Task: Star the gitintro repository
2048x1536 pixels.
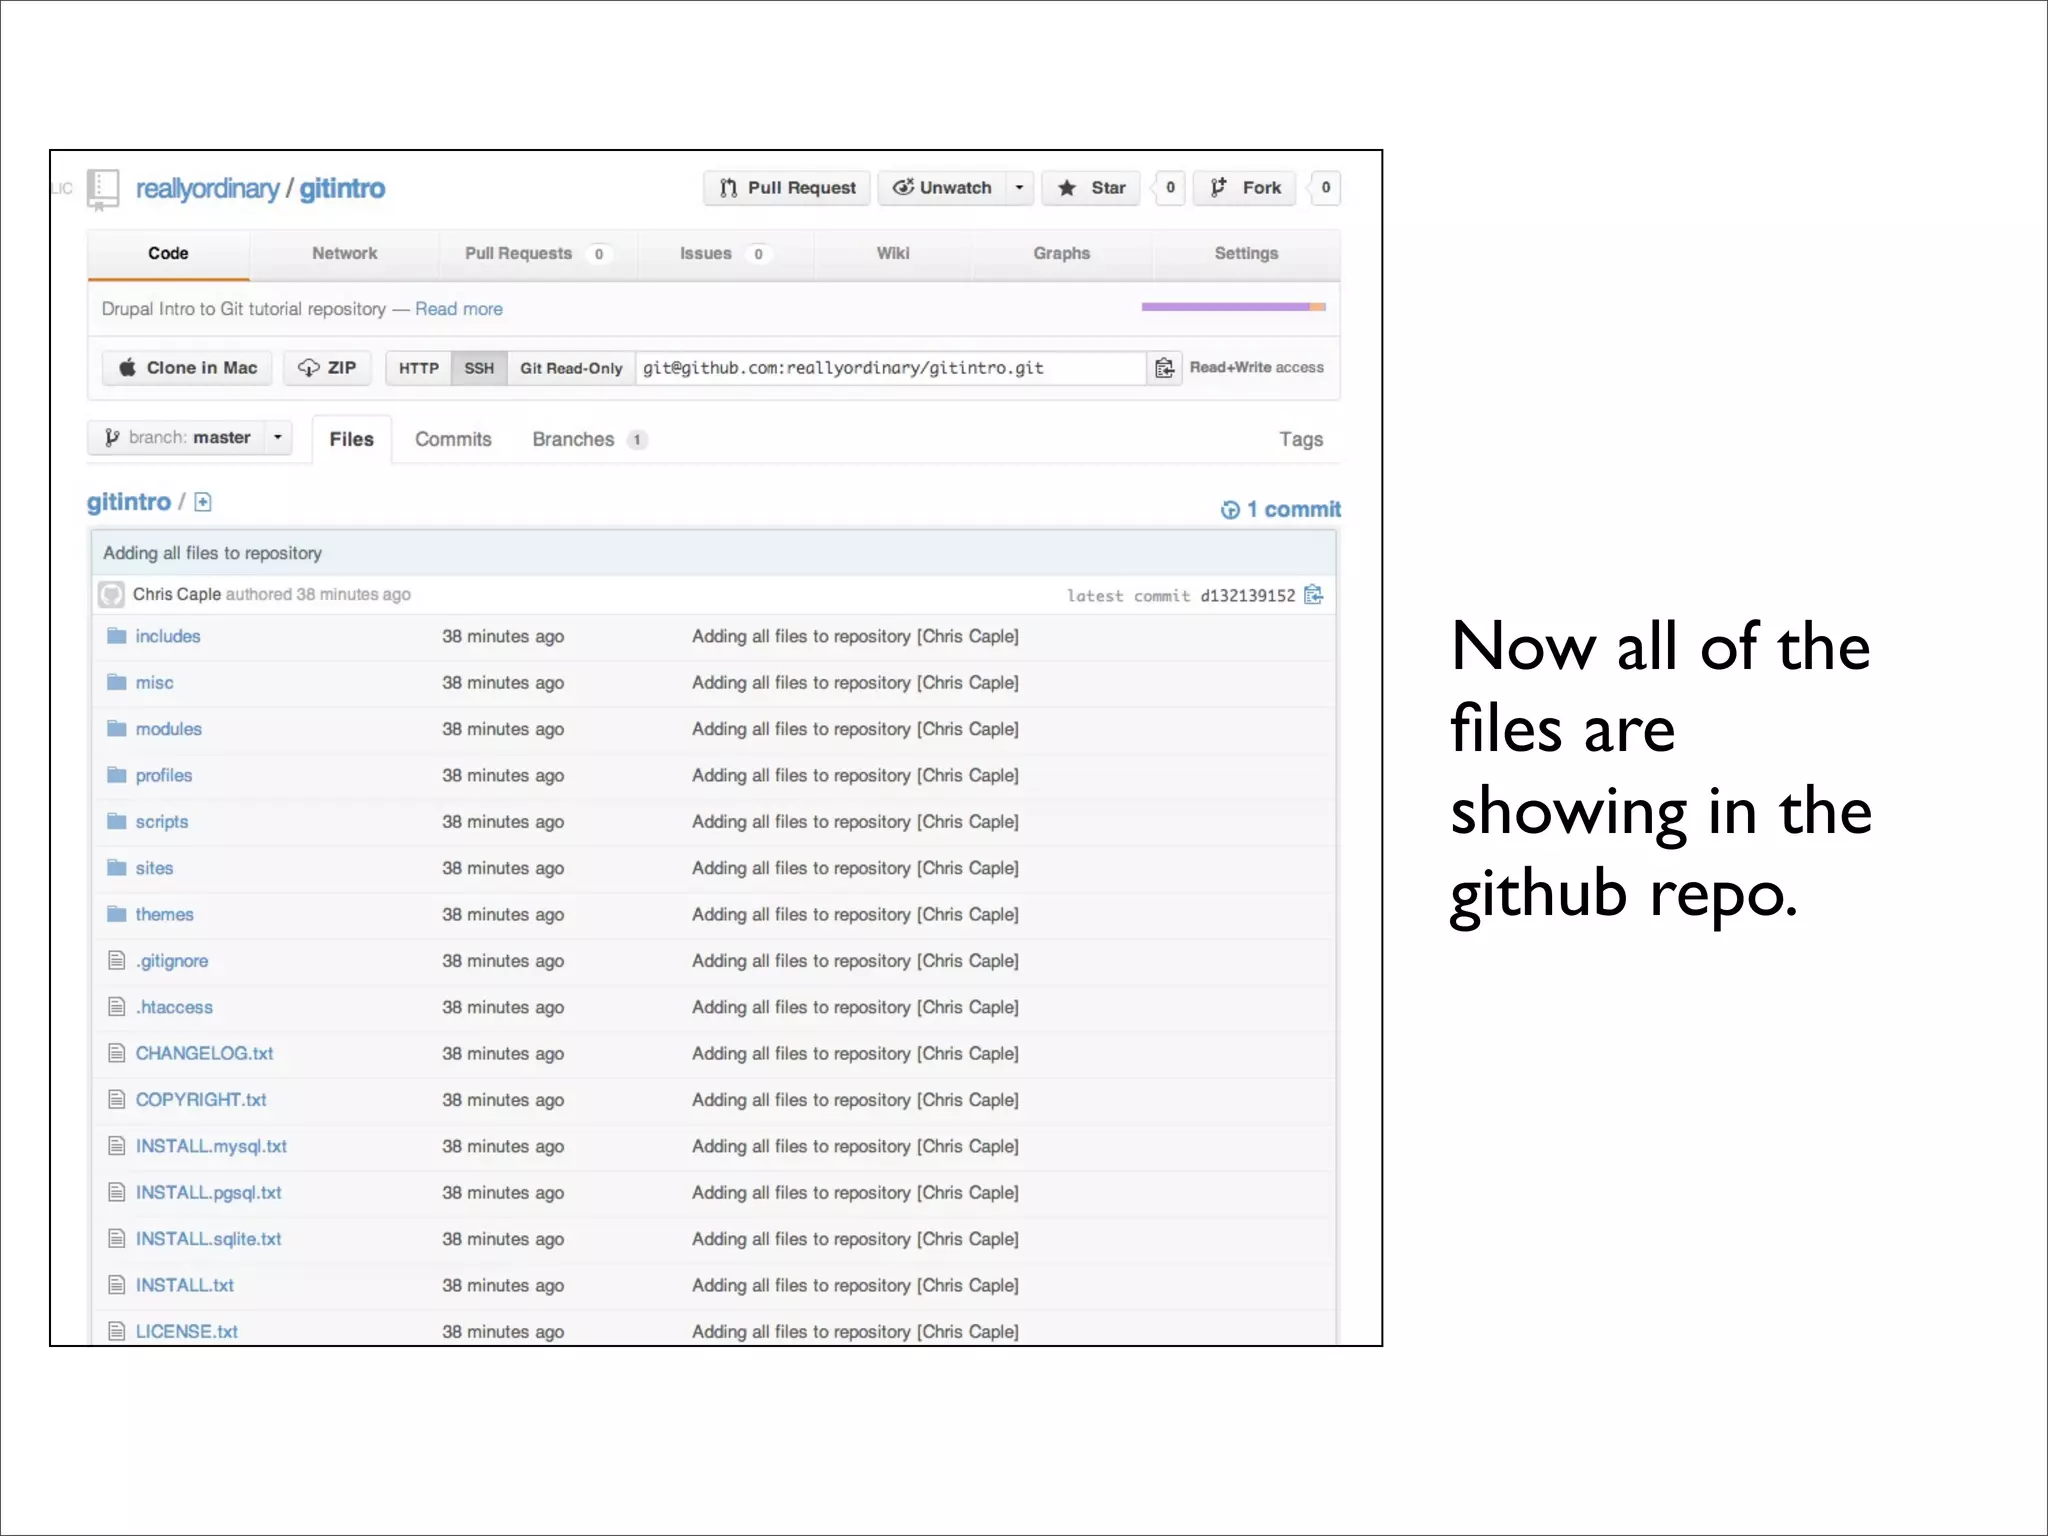Action: (1091, 188)
